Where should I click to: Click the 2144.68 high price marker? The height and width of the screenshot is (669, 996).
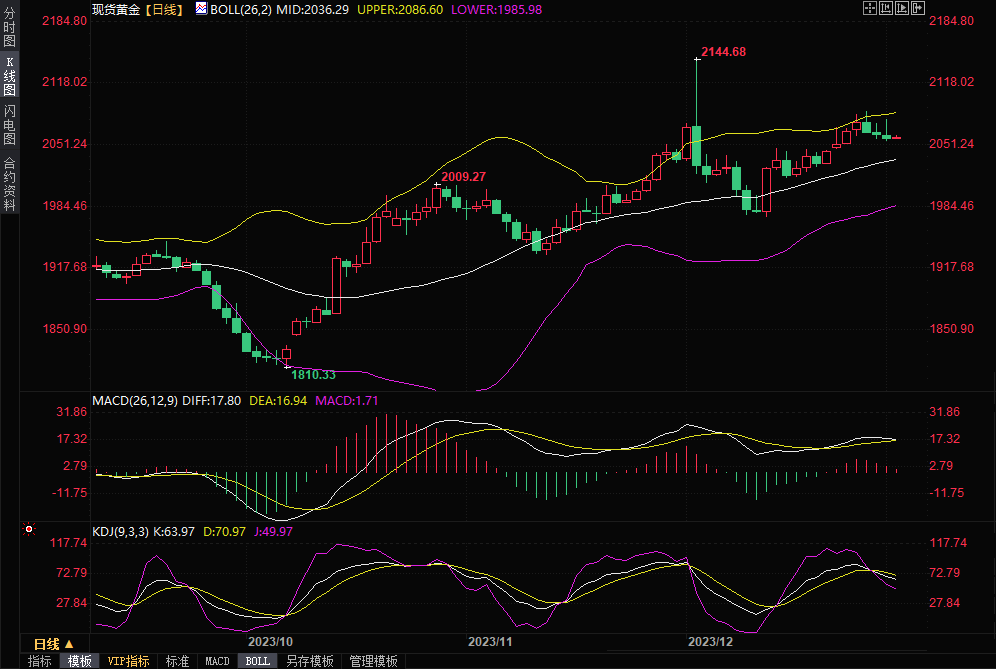tap(723, 51)
